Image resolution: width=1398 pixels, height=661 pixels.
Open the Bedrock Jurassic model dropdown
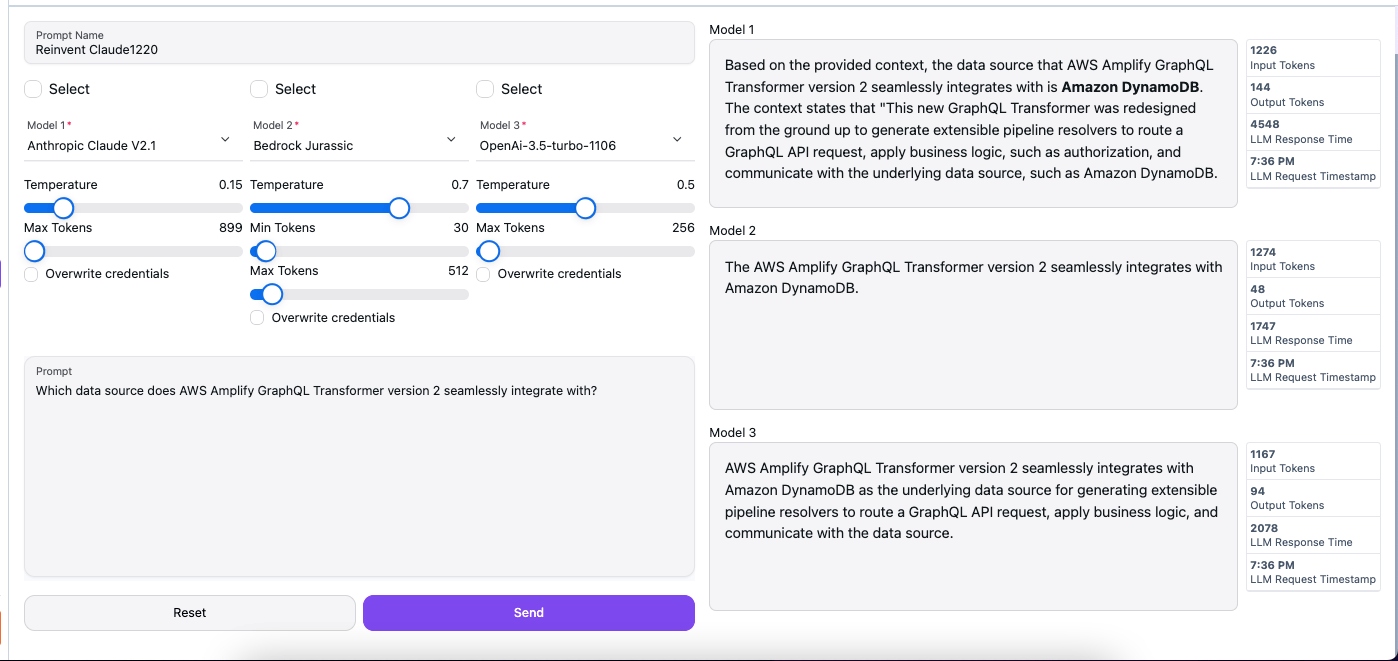pos(359,139)
